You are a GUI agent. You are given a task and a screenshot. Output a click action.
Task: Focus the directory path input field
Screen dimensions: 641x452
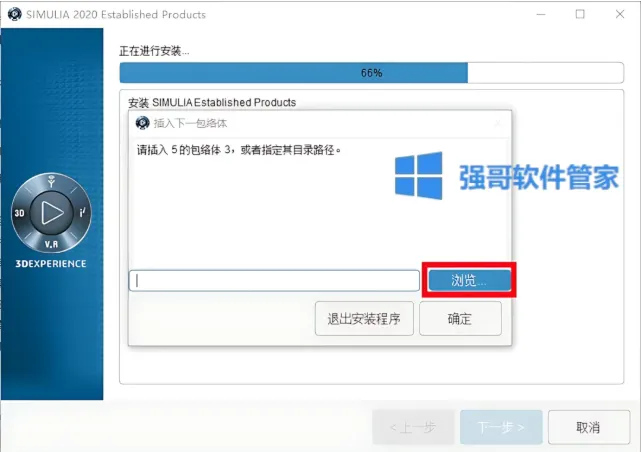pos(274,280)
